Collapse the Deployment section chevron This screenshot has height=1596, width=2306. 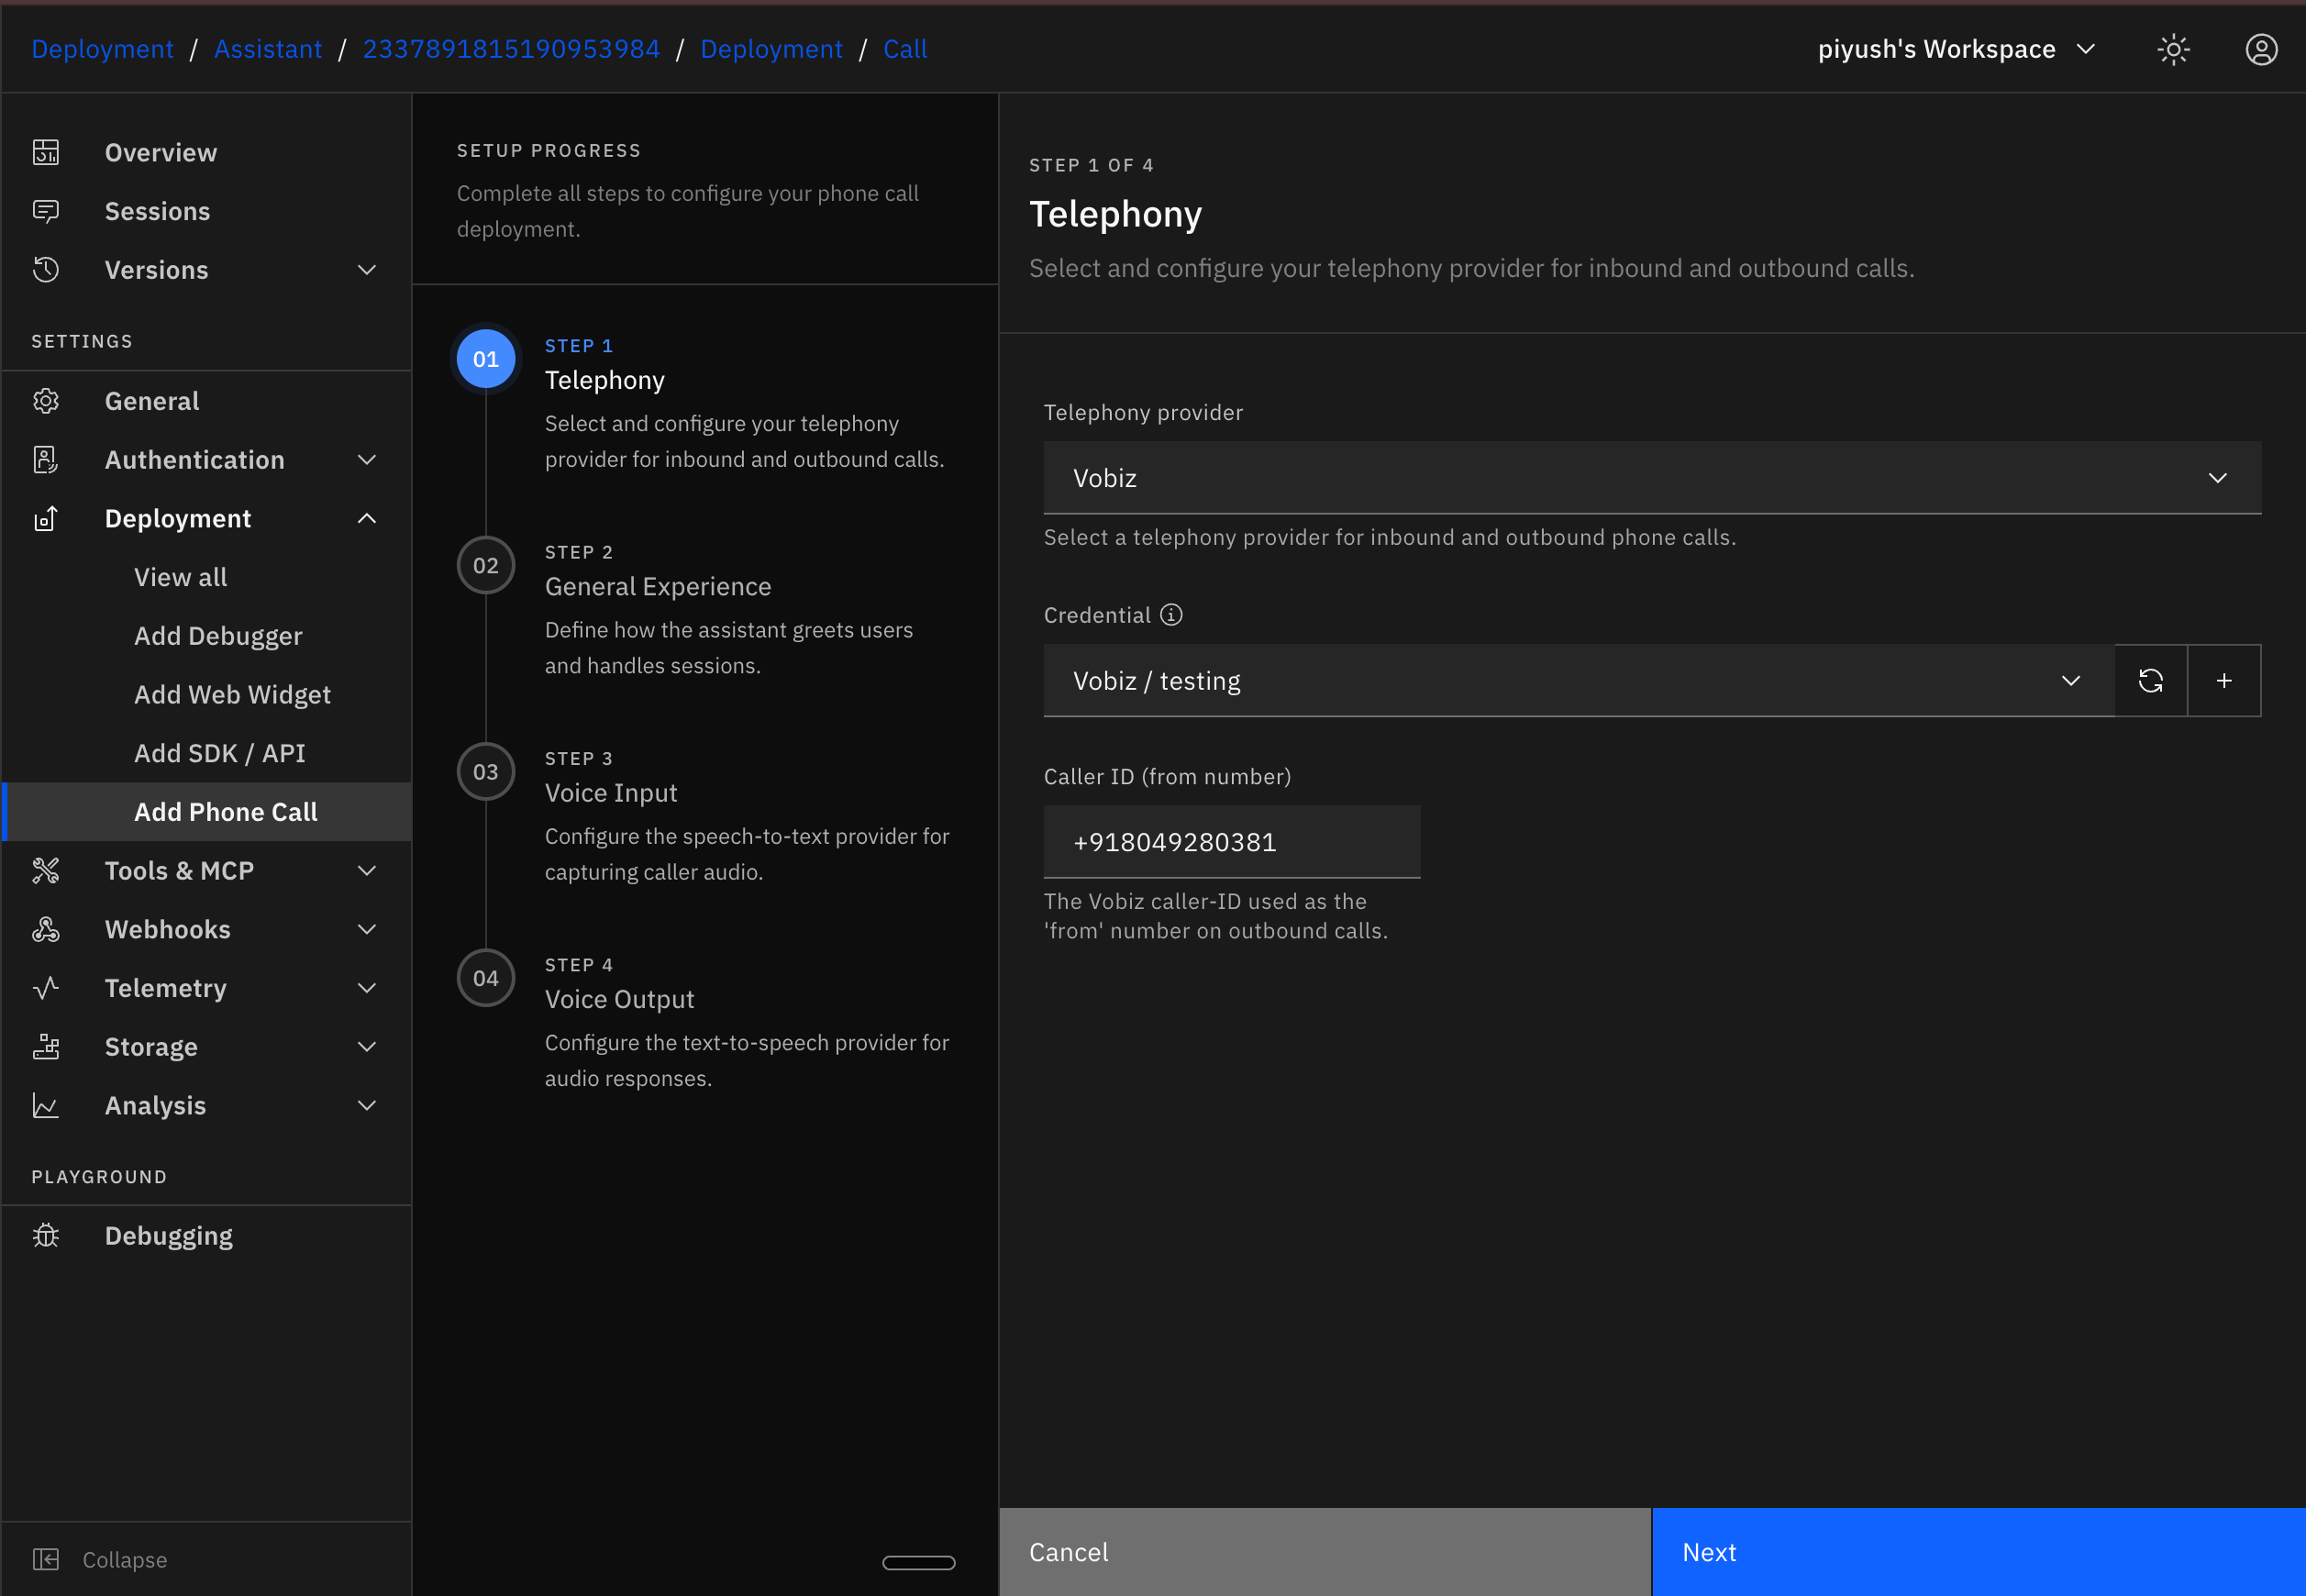click(367, 518)
